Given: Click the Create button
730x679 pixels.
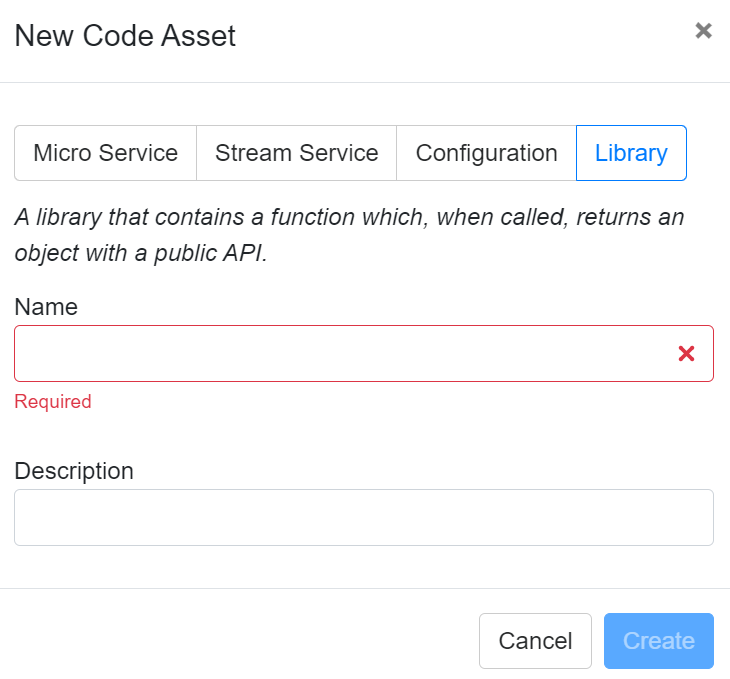Looking at the screenshot, I should pyautogui.click(x=658, y=641).
